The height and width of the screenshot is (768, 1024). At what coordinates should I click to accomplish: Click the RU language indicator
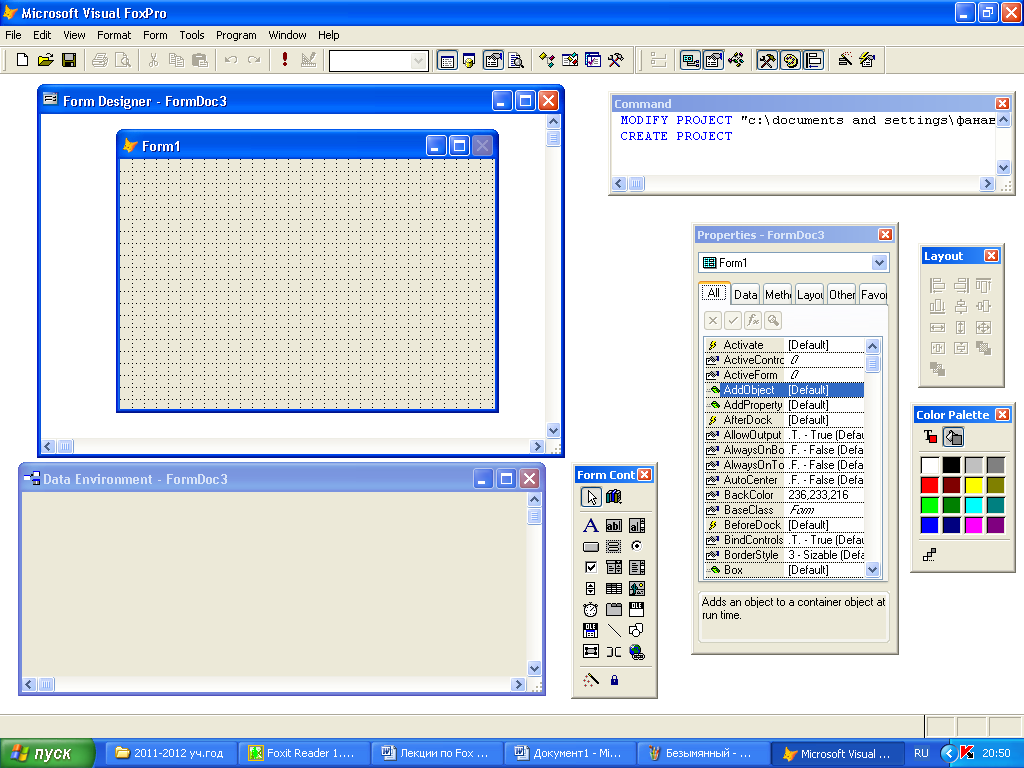[x=921, y=753]
